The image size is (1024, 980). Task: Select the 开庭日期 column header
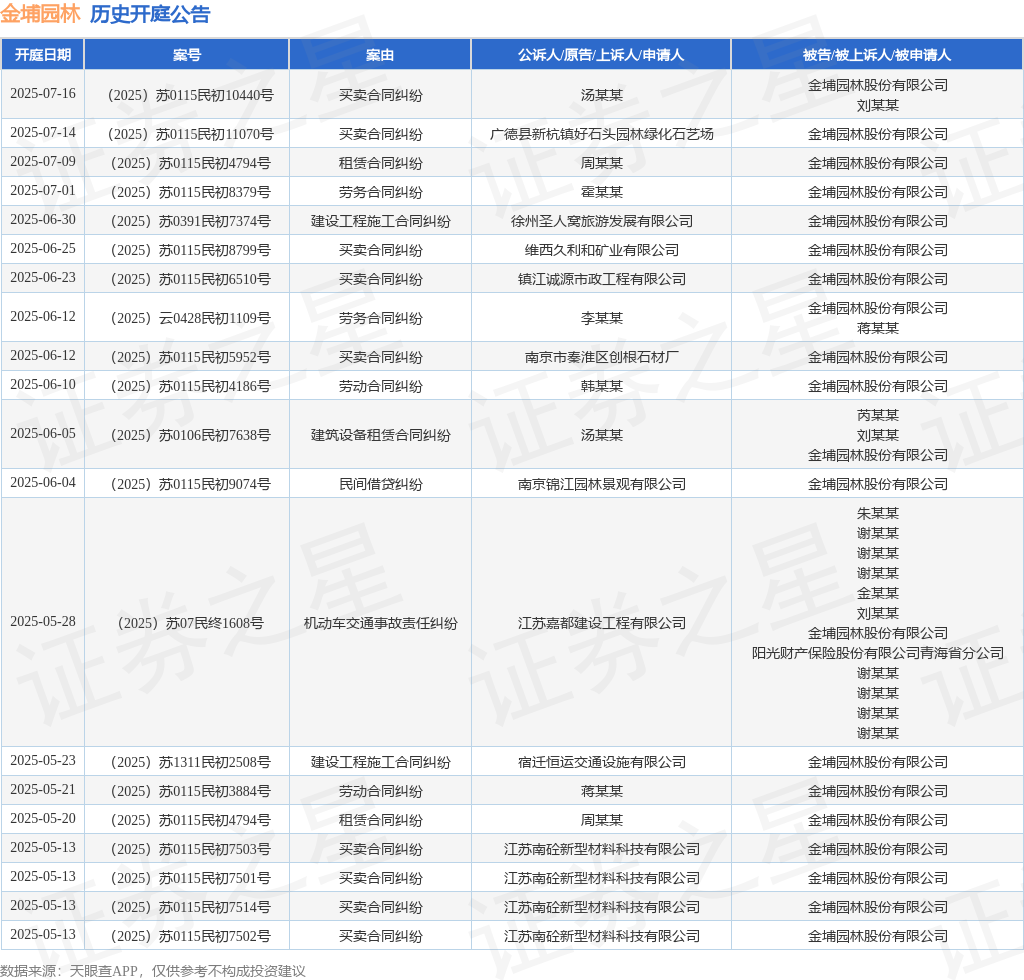pos(43,55)
